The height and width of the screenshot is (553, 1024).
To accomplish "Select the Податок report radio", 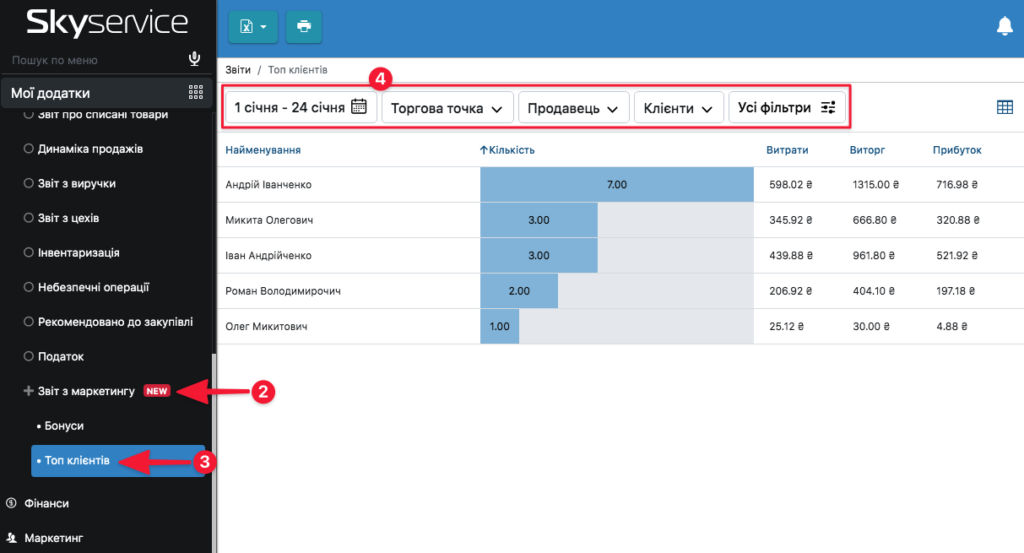I will [28, 356].
